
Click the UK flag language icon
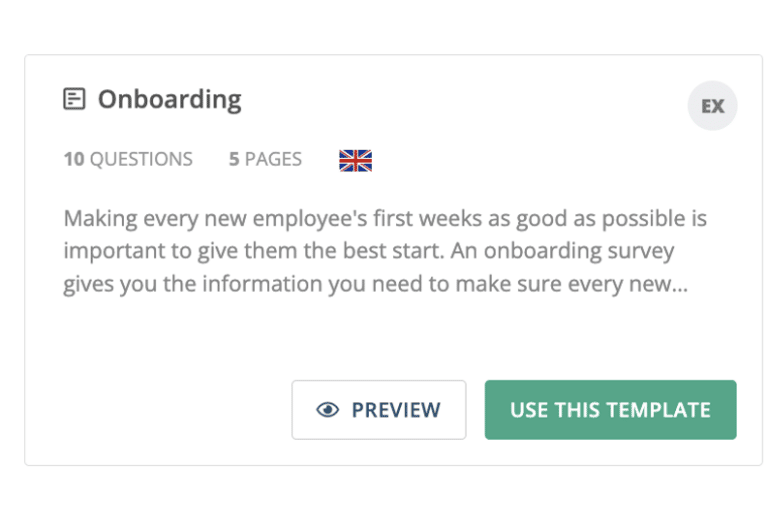[356, 161]
